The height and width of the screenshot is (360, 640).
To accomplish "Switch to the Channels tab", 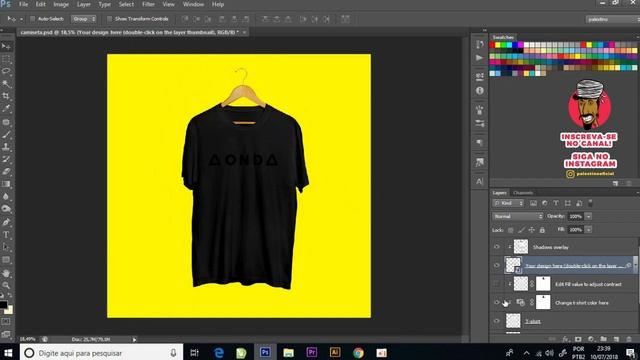I will [x=523, y=193].
